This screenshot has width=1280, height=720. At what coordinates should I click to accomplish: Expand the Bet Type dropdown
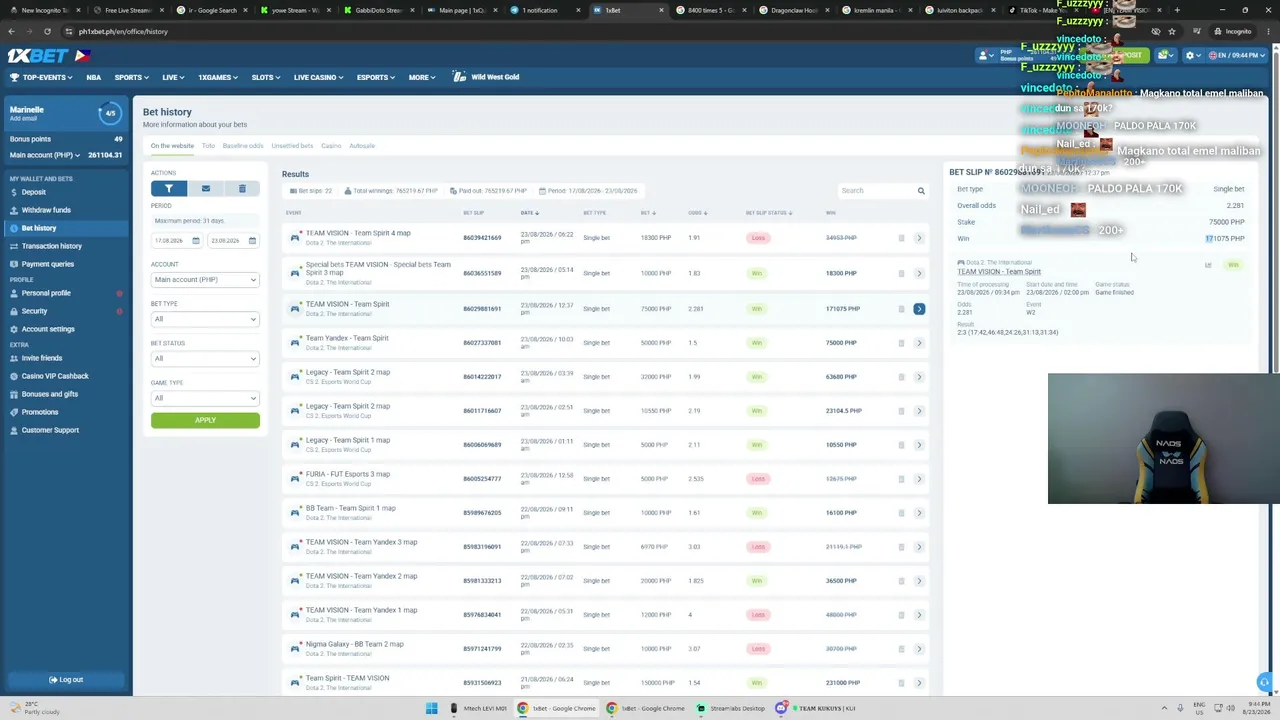coord(205,319)
